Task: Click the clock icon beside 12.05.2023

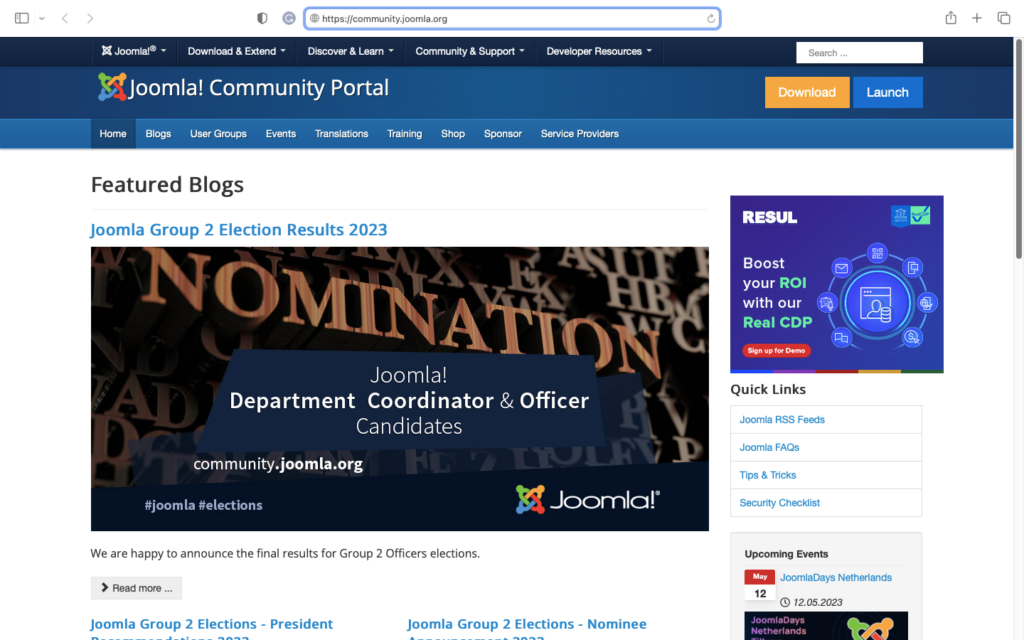Action: tap(785, 602)
